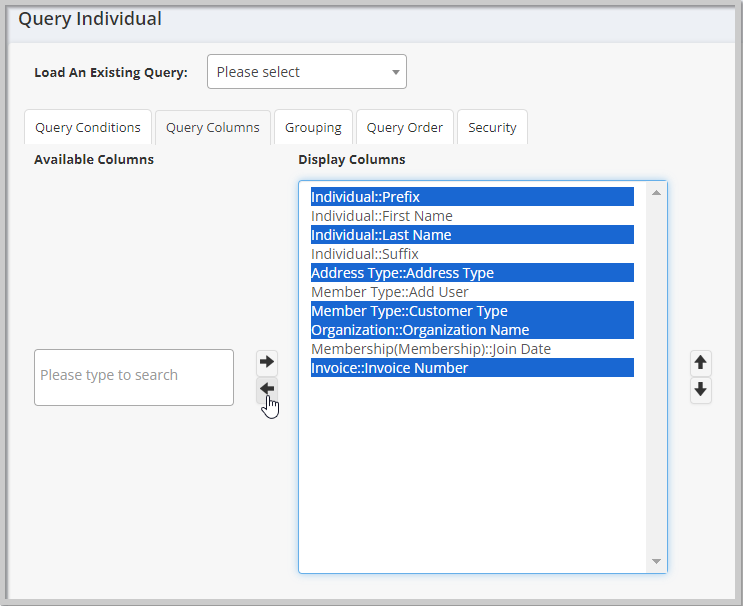Select Invoice::Invoice Number row
The width and height of the screenshot is (743, 606).
click(x=472, y=367)
